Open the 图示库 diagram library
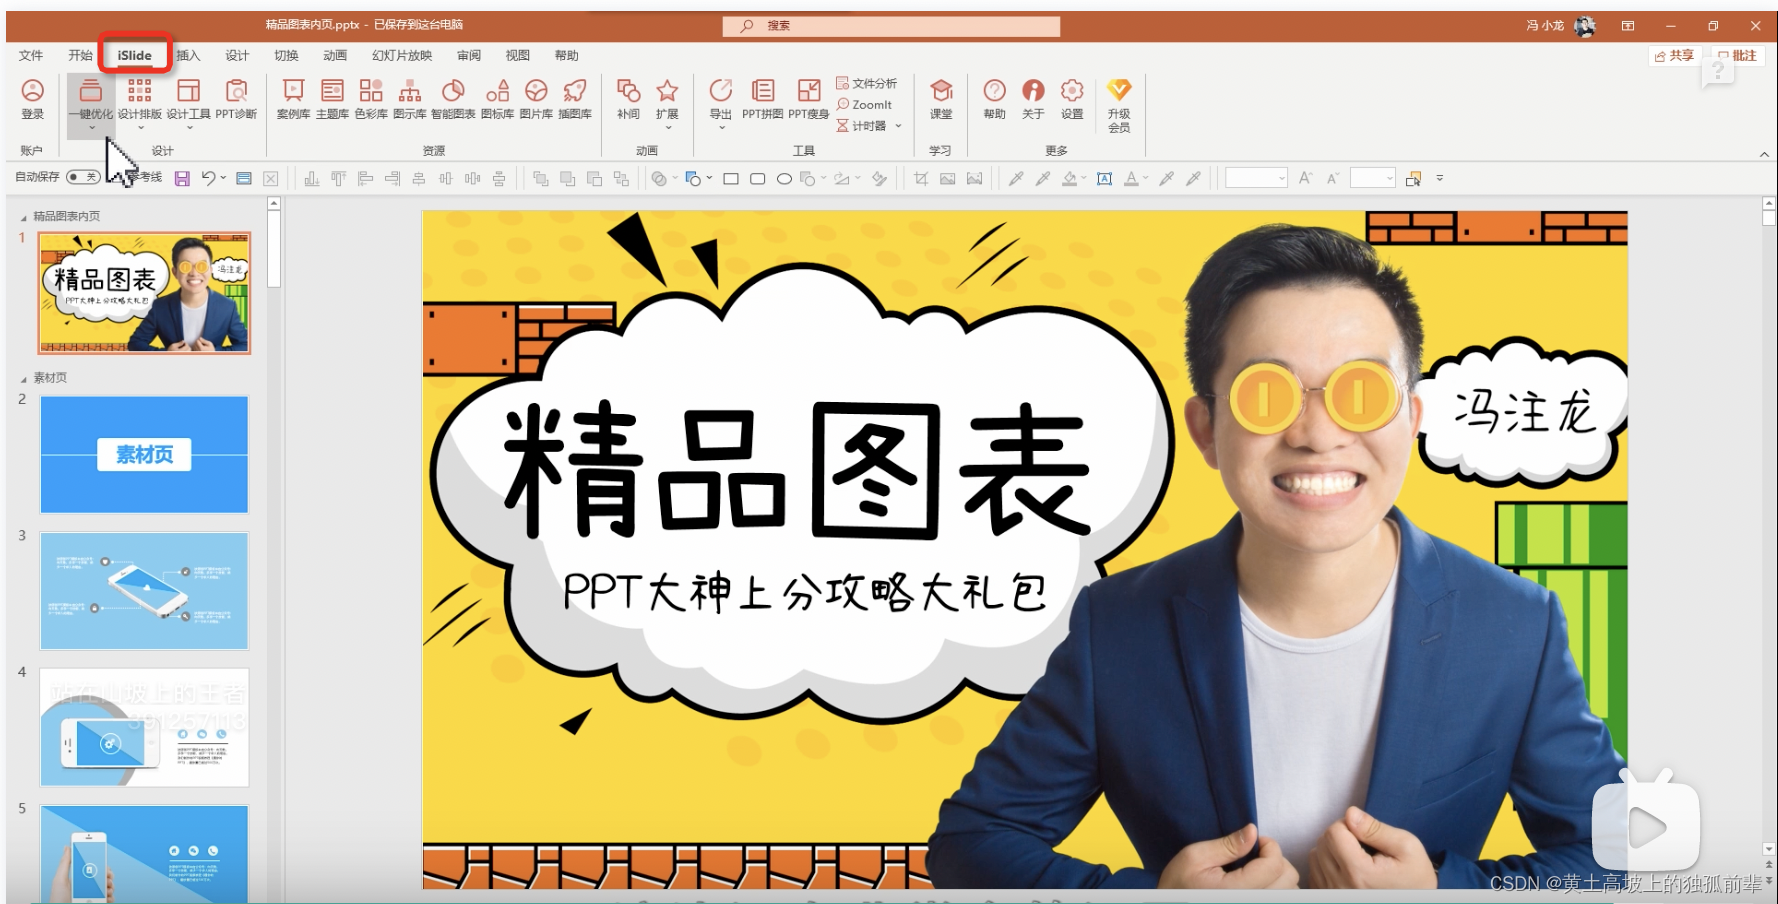1778x904 pixels. coord(410,99)
